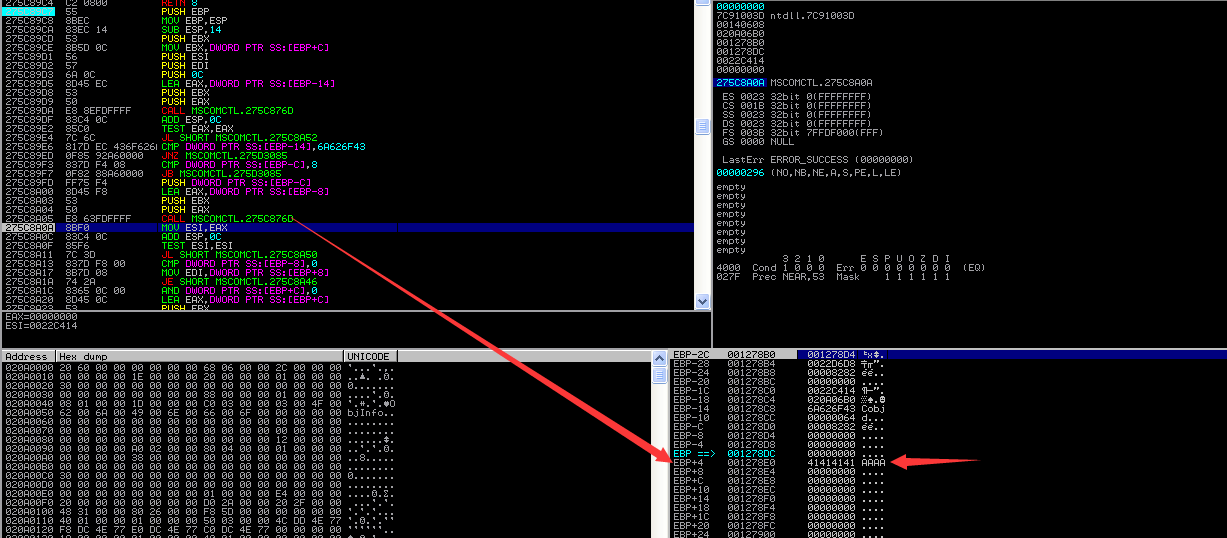This screenshot has height=538, width=1227.
Task: Click the Address column header in dump
Action: pos(27,356)
